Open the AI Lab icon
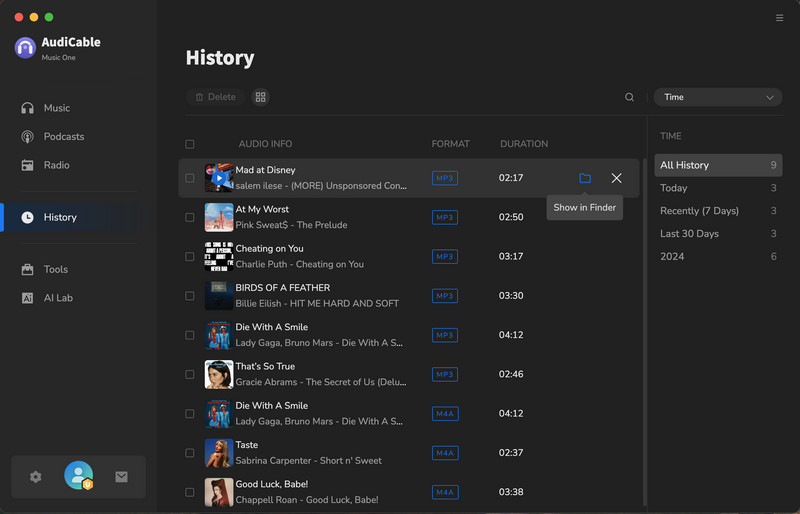 (28, 298)
